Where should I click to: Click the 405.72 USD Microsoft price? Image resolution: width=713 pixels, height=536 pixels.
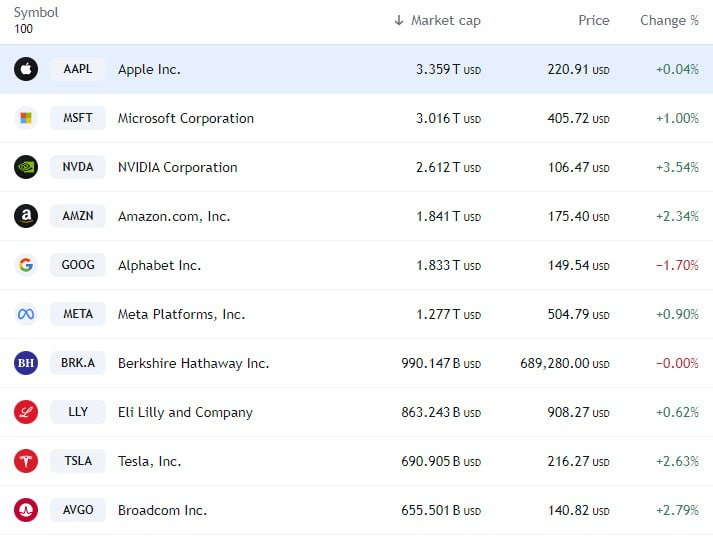(578, 119)
